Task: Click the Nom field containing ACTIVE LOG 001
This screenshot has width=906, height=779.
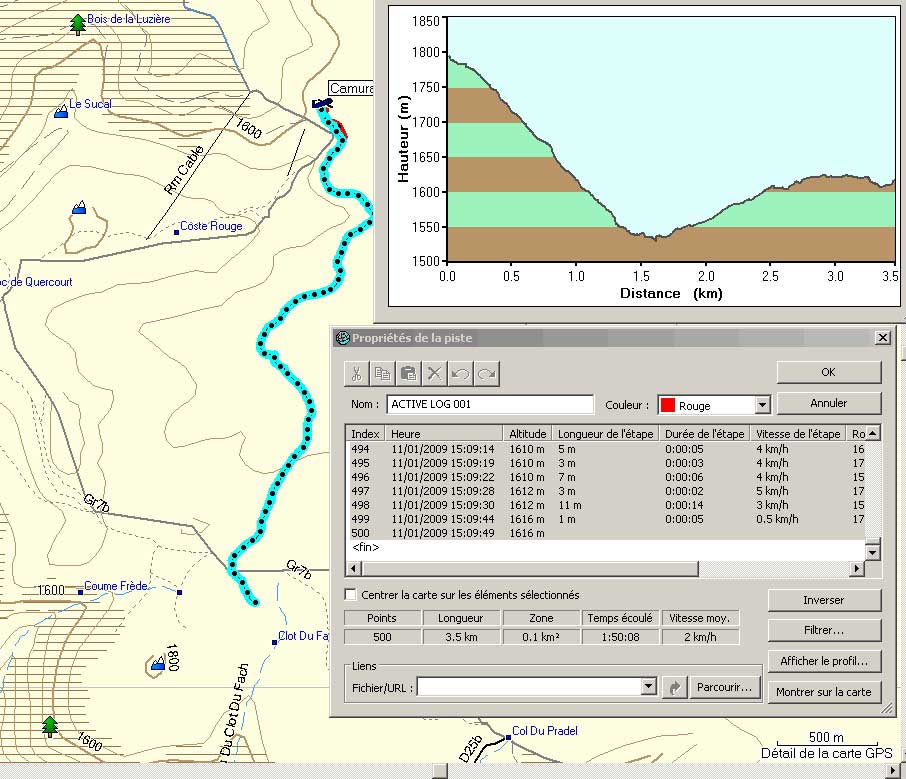Action: (490, 405)
